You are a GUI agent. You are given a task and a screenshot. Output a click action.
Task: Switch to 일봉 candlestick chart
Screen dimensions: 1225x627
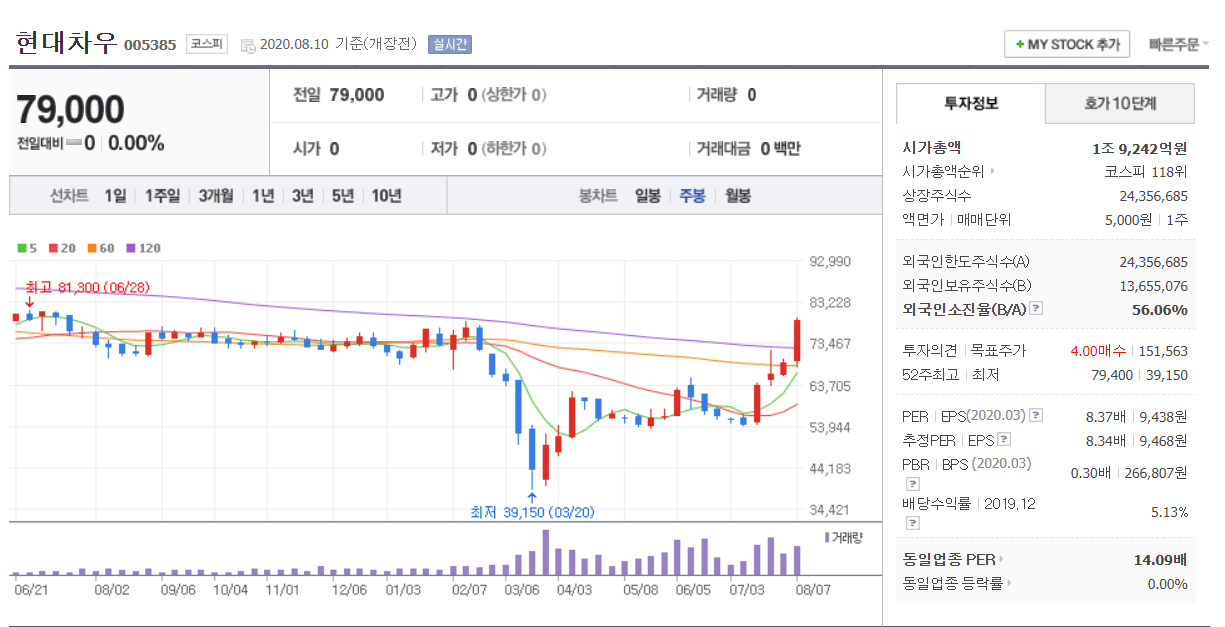pos(648,196)
